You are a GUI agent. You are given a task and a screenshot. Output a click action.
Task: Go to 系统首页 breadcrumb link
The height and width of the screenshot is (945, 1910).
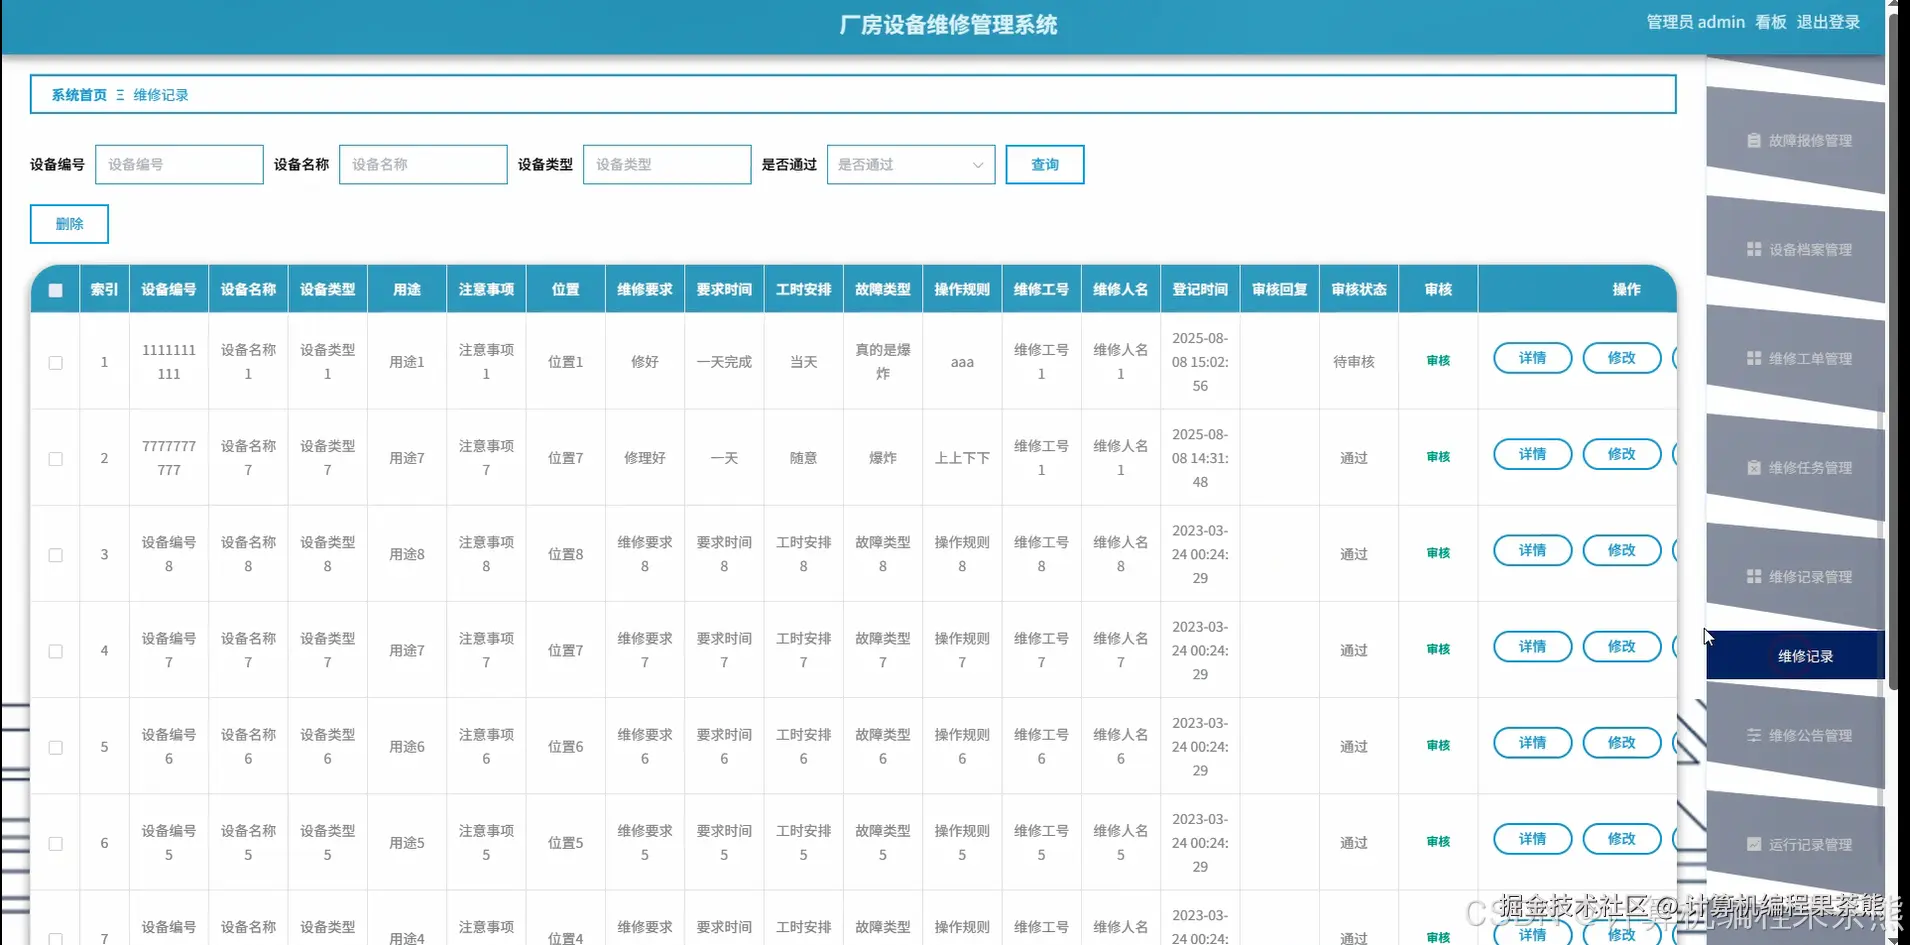click(x=79, y=95)
